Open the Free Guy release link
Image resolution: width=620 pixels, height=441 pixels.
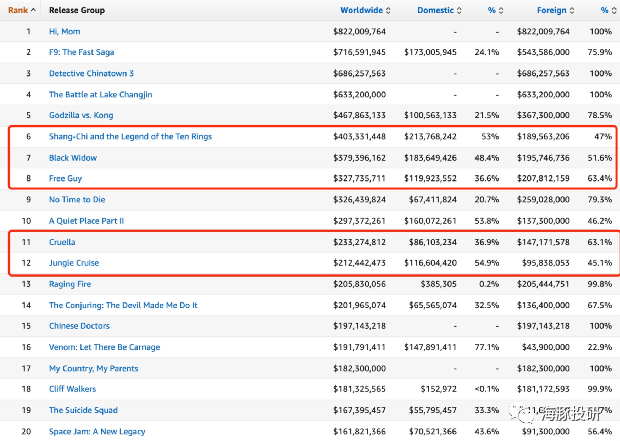click(x=68, y=178)
